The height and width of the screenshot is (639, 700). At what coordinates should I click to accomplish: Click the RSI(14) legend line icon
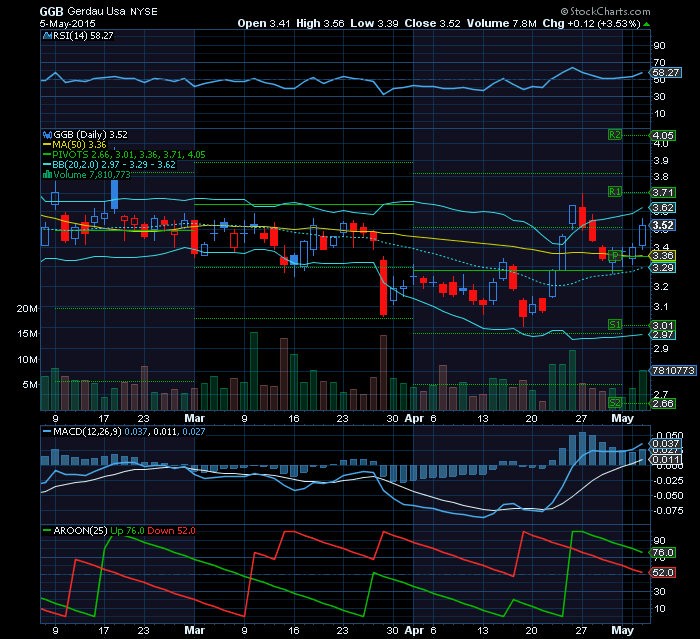[47, 36]
